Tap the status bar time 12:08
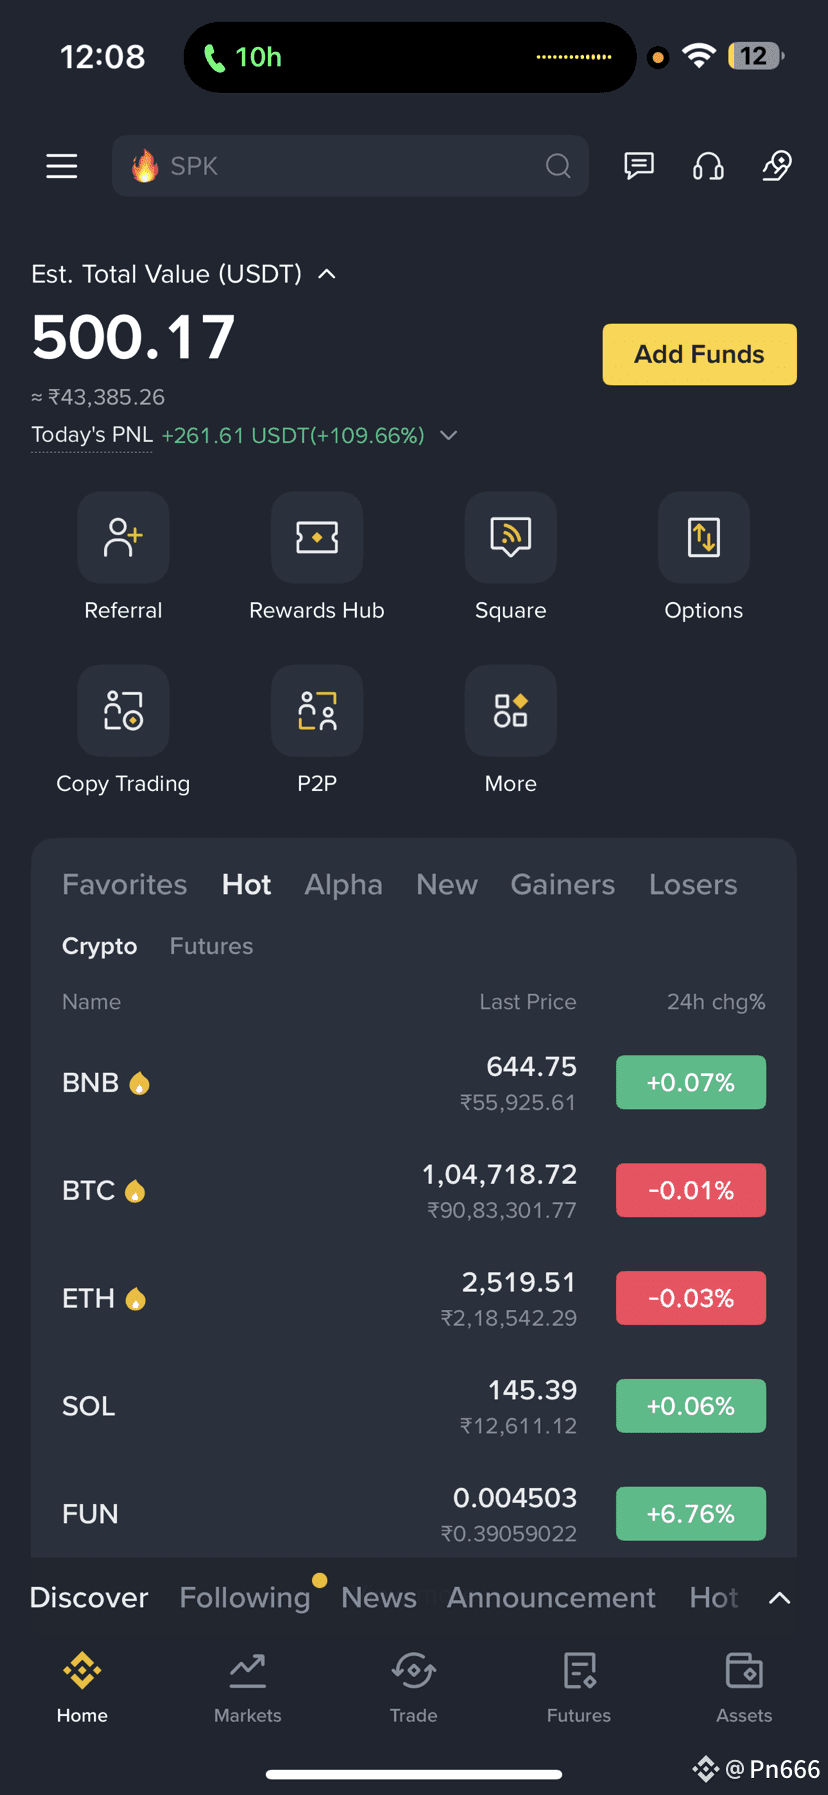The height and width of the screenshot is (1795, 828). [x=103, y=57]
